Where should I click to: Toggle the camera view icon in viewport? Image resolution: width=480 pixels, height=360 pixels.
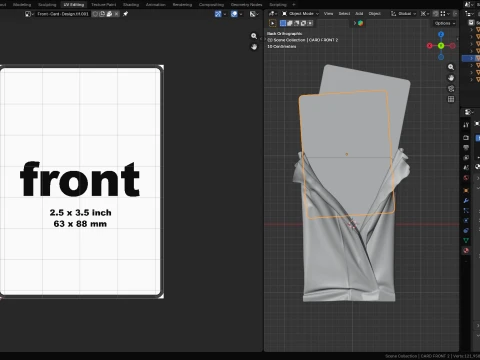tap(451, 89)
